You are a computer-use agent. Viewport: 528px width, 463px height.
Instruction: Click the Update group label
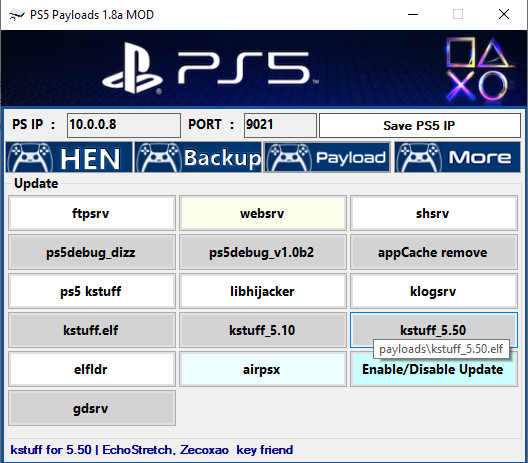click(x=36, y=184)
